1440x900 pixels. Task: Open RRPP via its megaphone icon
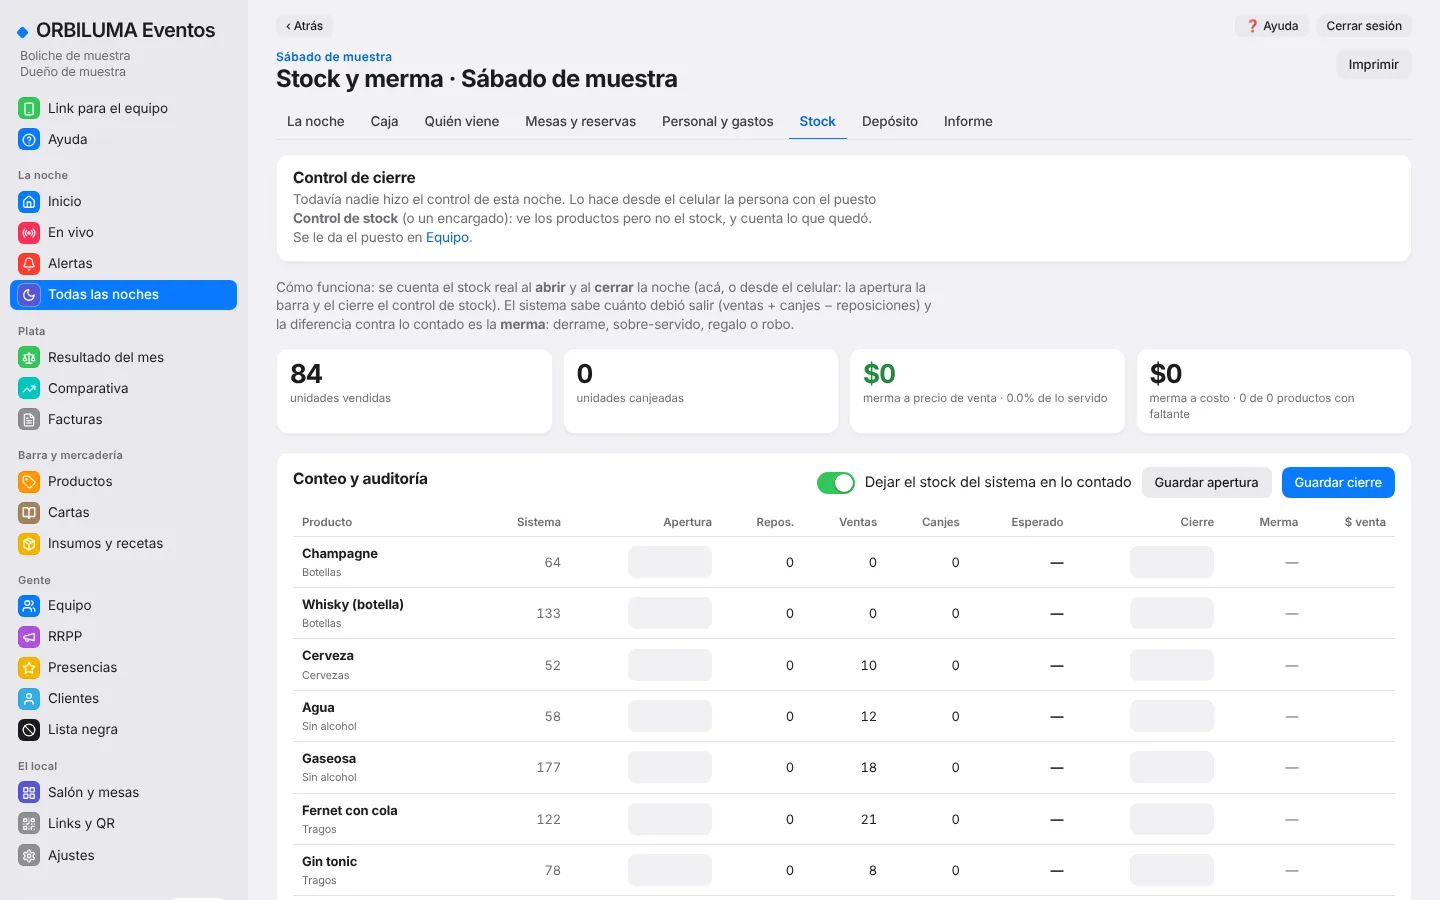(x=29, y=636)
